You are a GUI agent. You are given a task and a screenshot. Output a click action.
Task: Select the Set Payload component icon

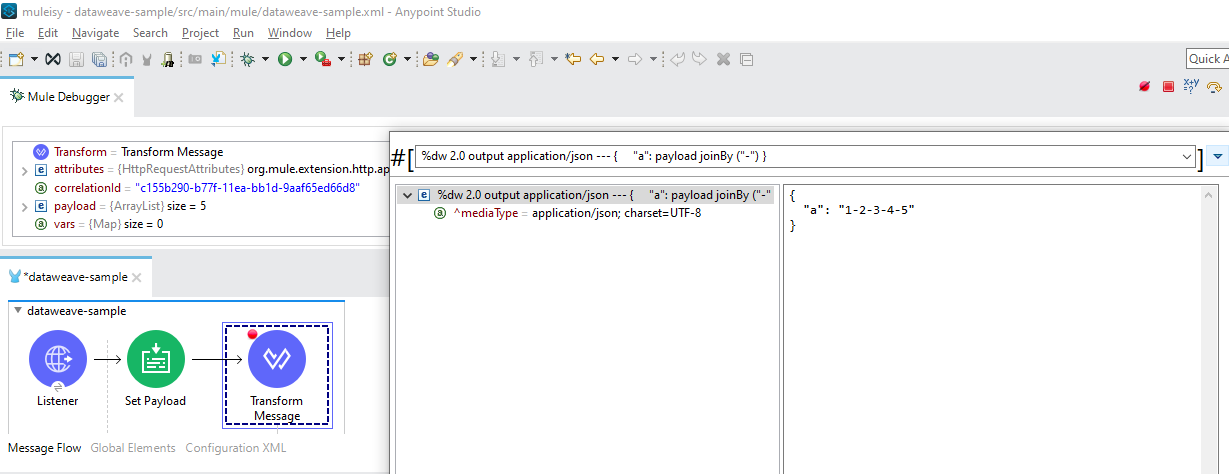[x=155, y=360]
